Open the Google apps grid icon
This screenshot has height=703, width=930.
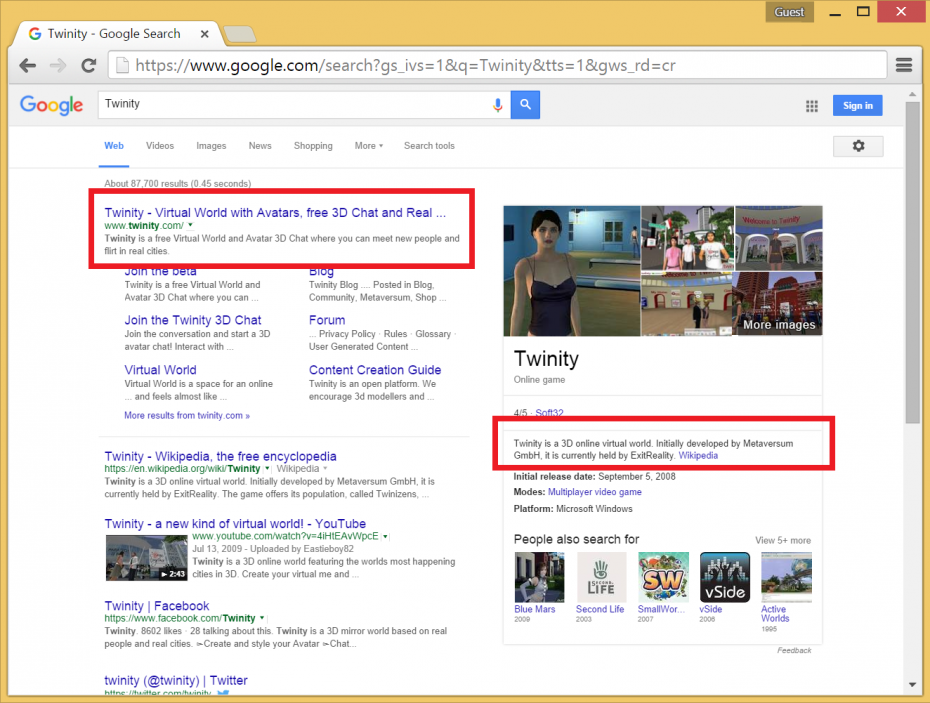tap(811, 105)
